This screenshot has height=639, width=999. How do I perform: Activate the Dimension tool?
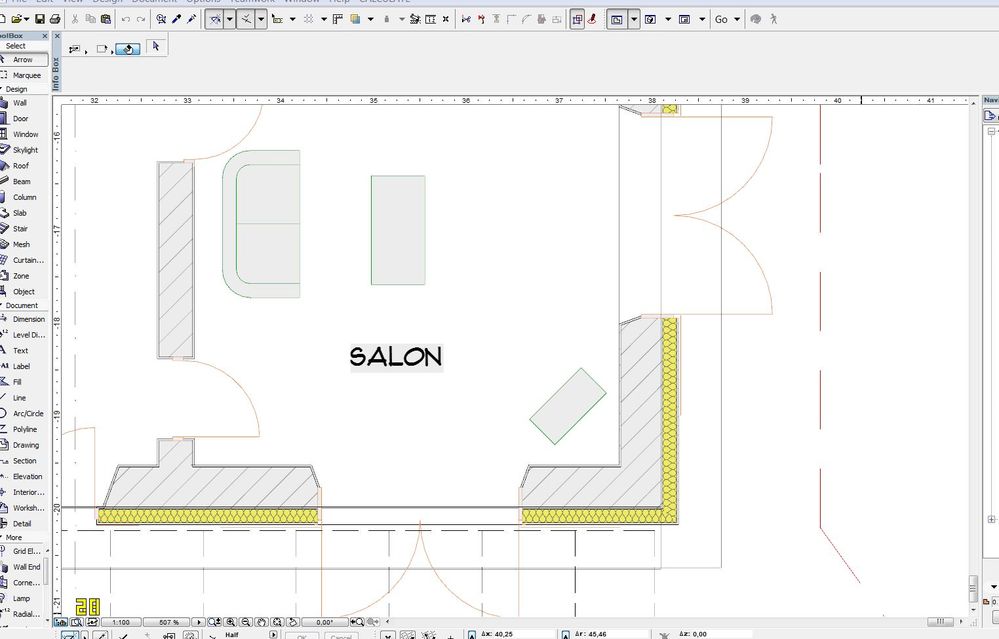[23, 319]
